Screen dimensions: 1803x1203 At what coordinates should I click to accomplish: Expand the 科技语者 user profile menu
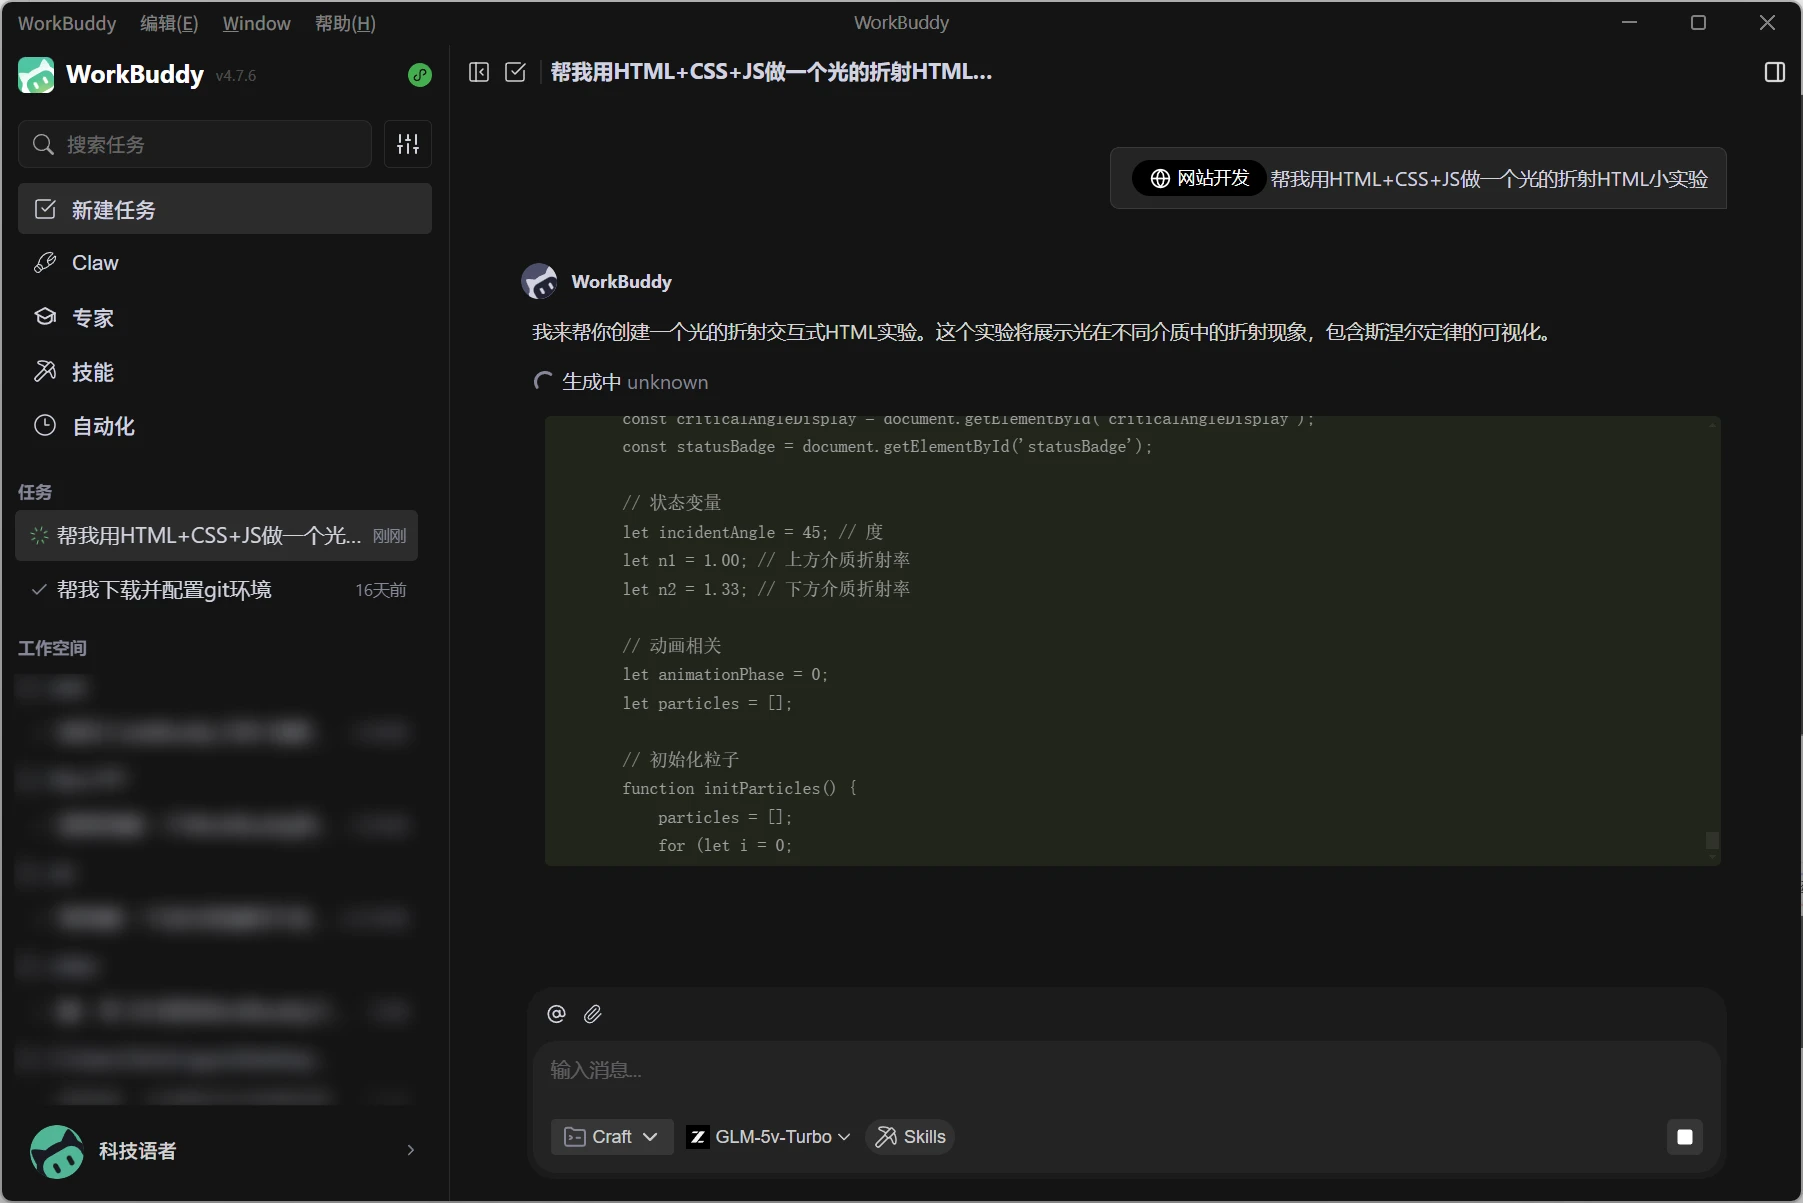pyautogui.click(x=224, y=1151)
